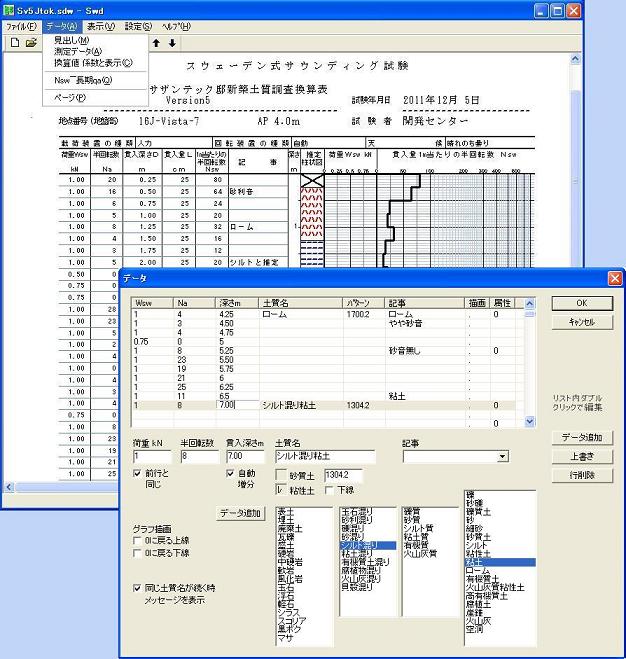Click the 深さm column header
Image resolution: width=626 pixels, height=659 pixels.
[237, 303]
